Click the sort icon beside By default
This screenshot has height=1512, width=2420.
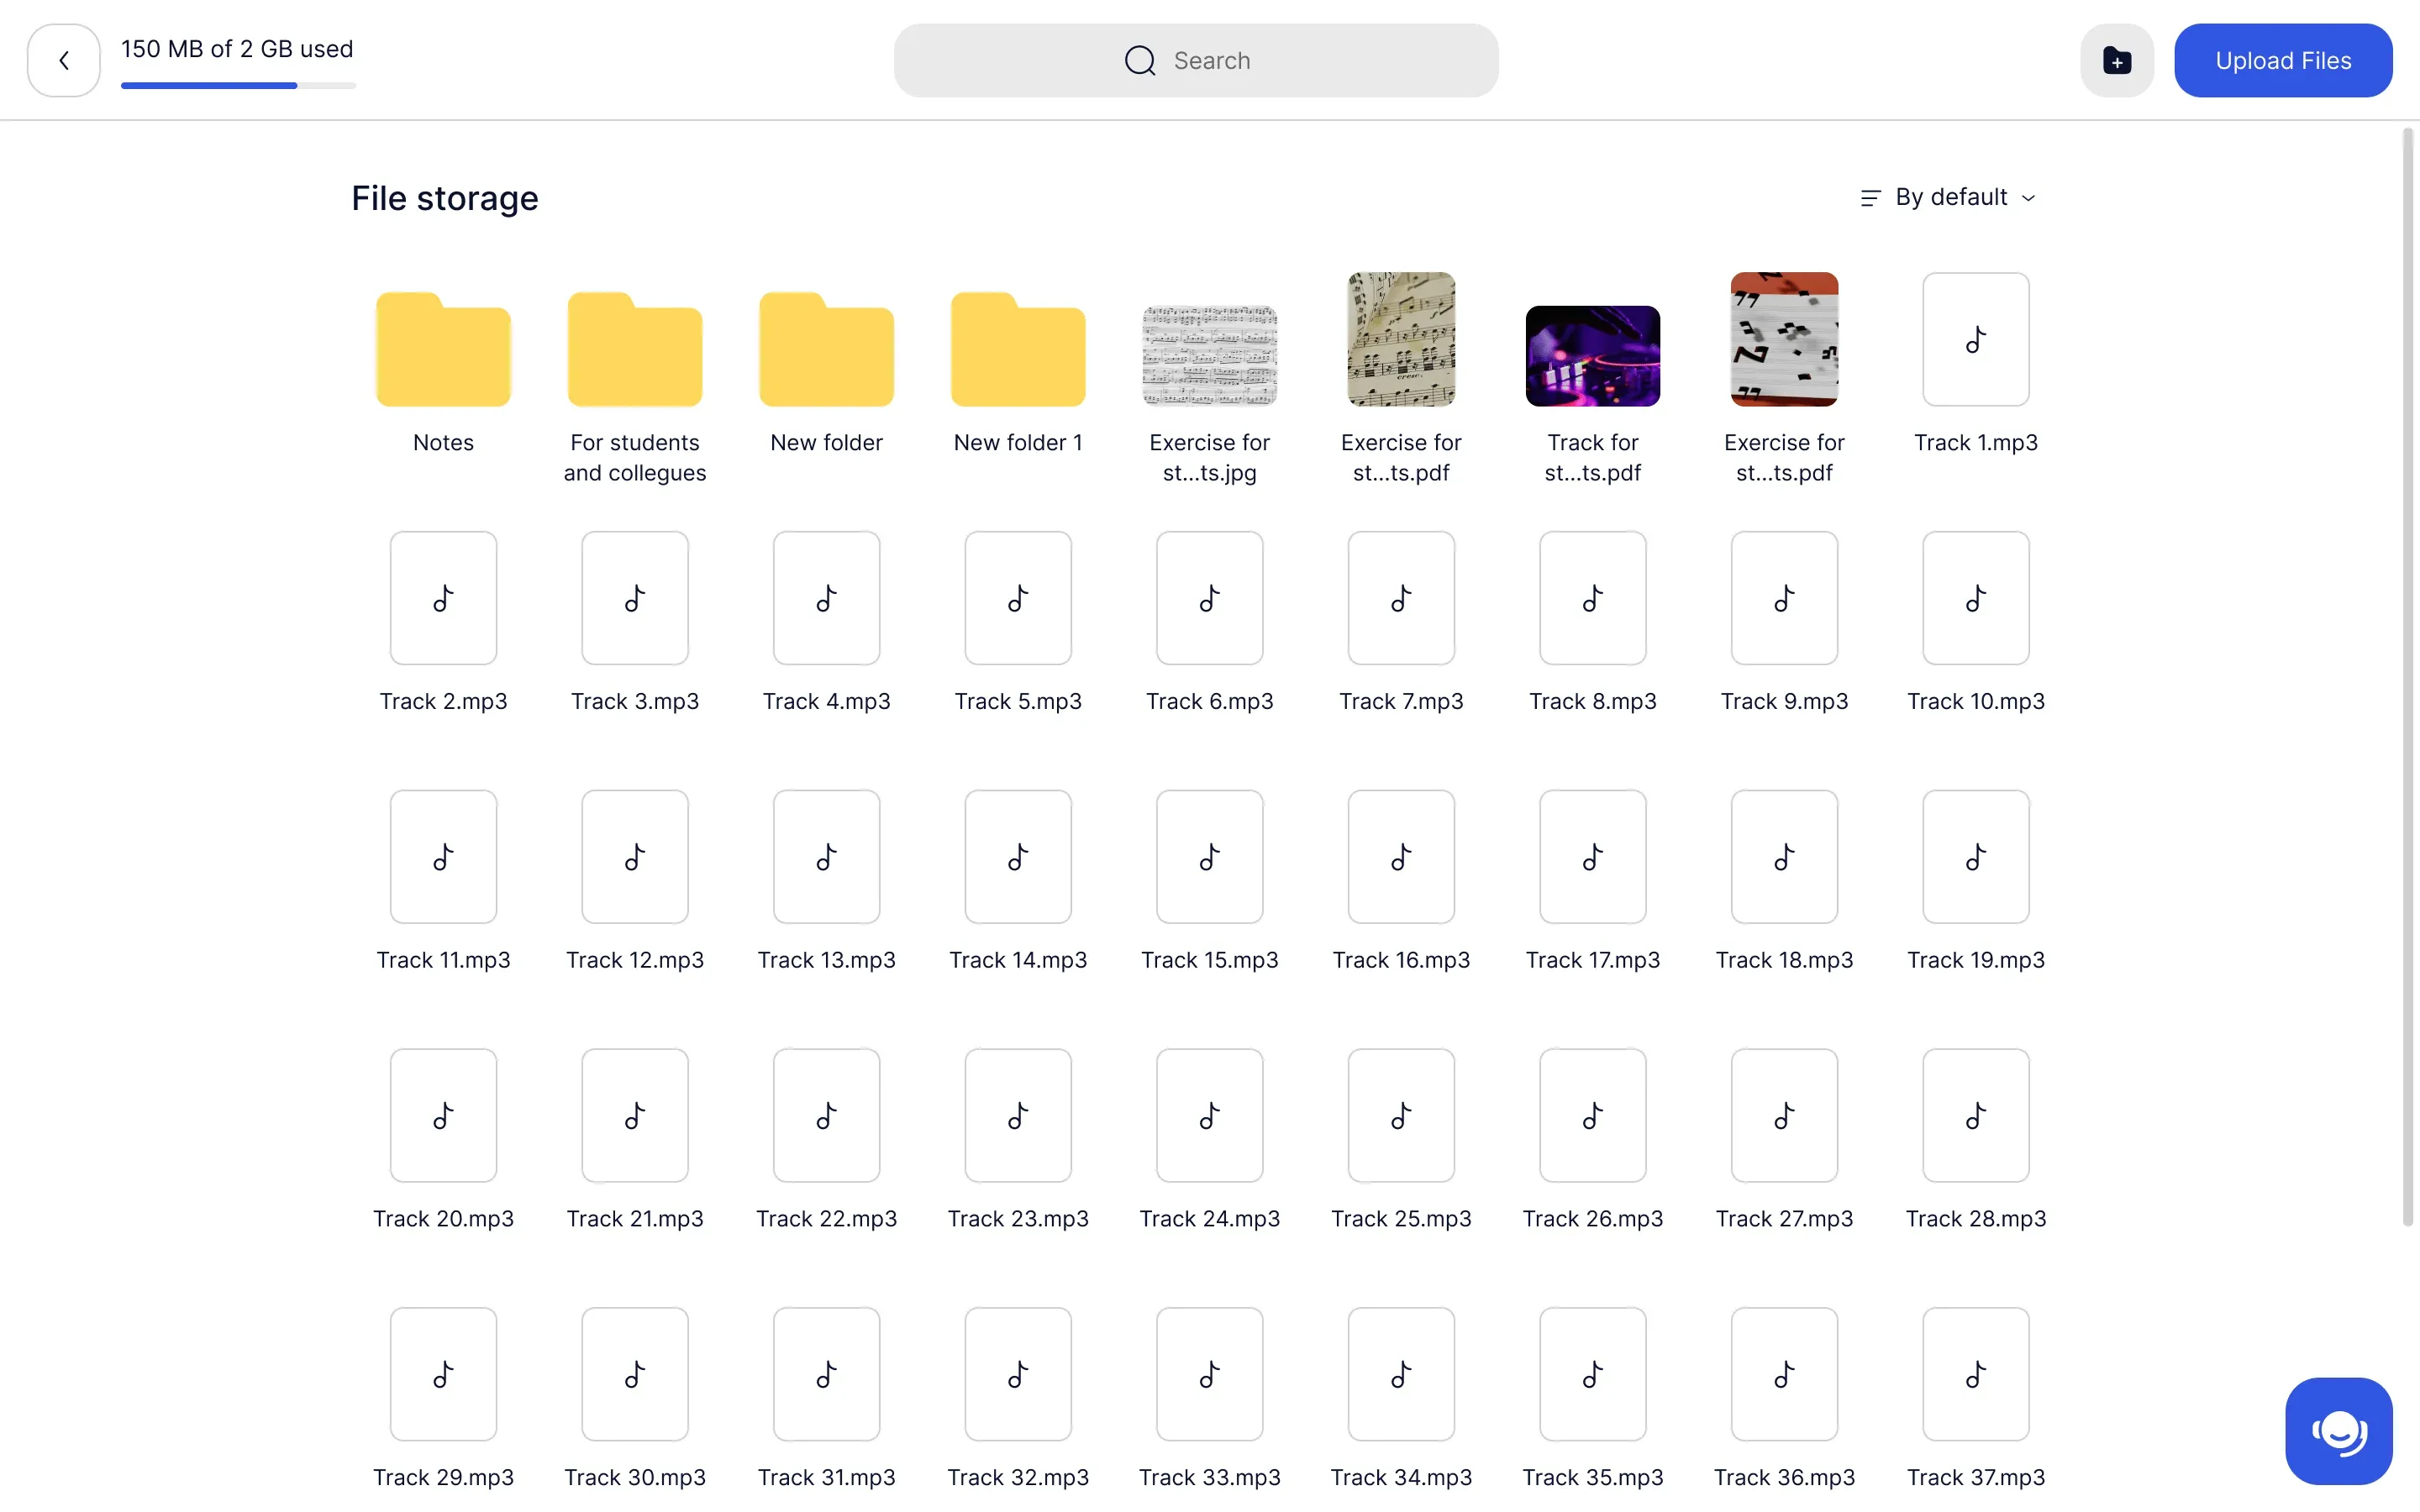coord(1870,198)
